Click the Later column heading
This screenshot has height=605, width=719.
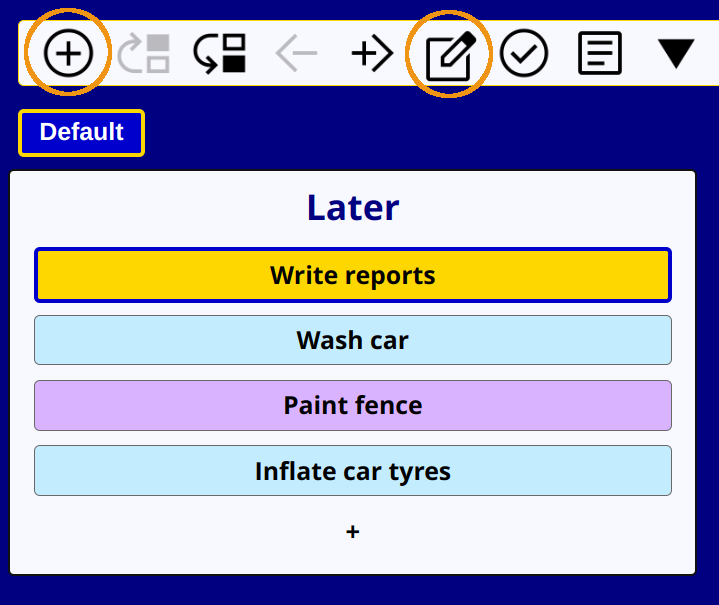coord(353,208)
